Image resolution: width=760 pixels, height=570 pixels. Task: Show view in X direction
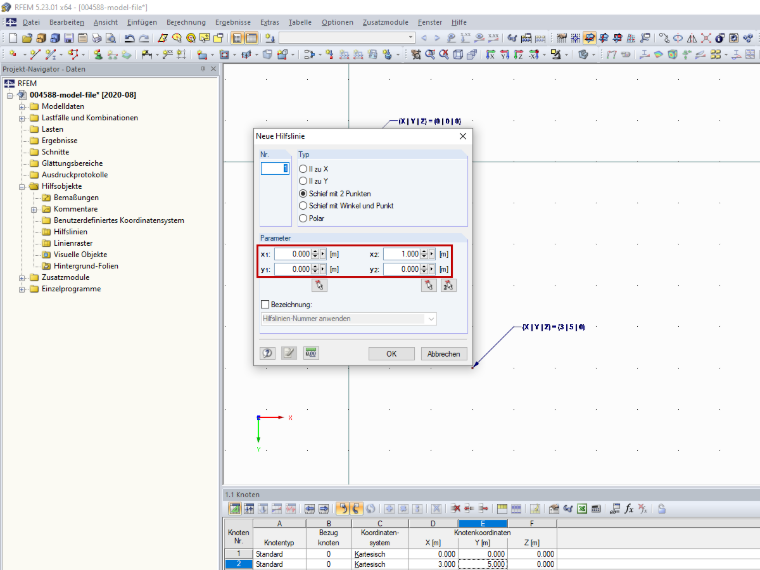click(x=491, y=54)
